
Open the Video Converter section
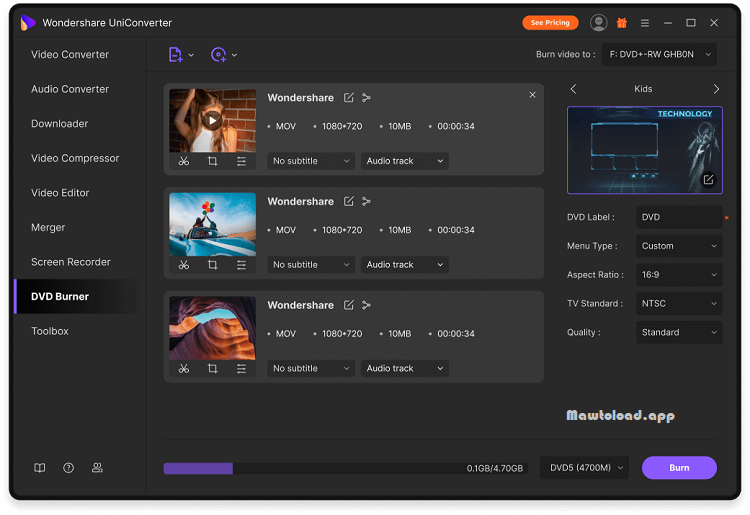coord(70,55)
